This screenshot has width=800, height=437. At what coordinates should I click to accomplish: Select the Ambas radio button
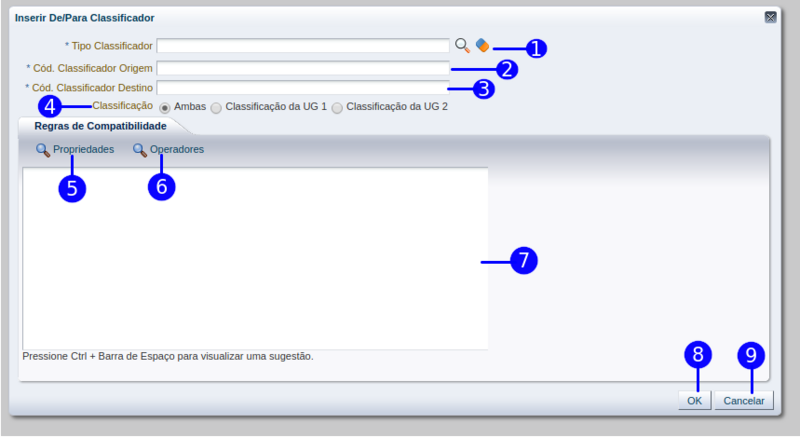pyautogui.click(x=164, y=108)
